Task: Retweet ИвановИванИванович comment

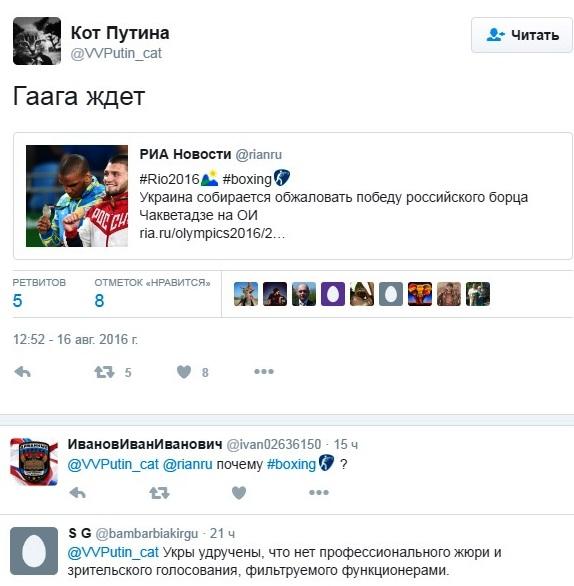Action: (159, 493)
